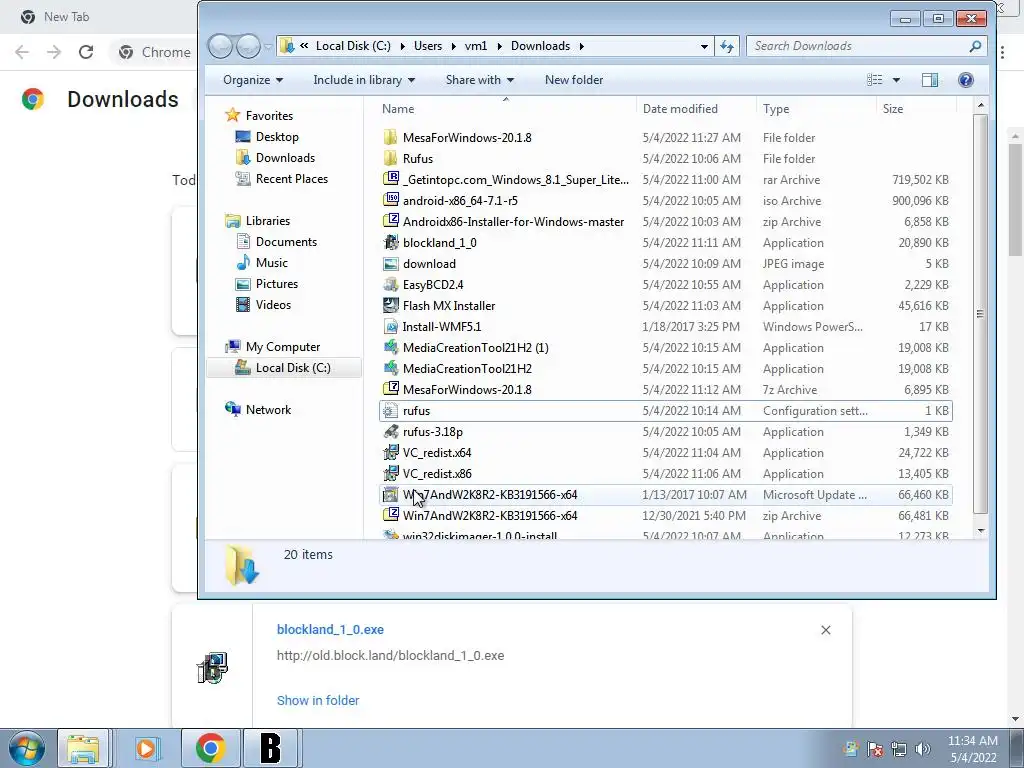The image size is (1024, 768).
Task: Go forward in Explorer navigation
Action: click(248, 46)
